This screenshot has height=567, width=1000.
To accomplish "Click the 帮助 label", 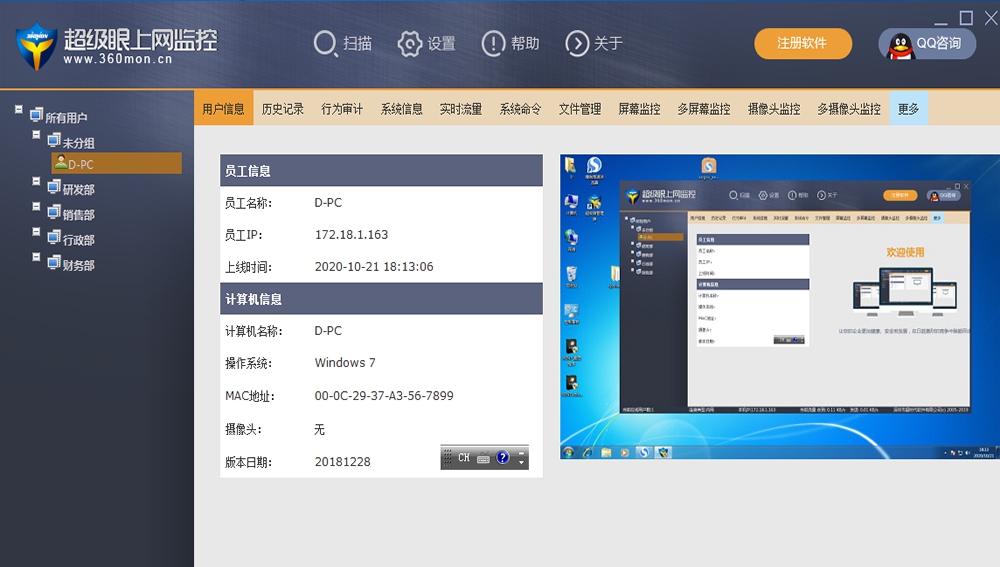I will pyautogui.click(x=525, y=43).
